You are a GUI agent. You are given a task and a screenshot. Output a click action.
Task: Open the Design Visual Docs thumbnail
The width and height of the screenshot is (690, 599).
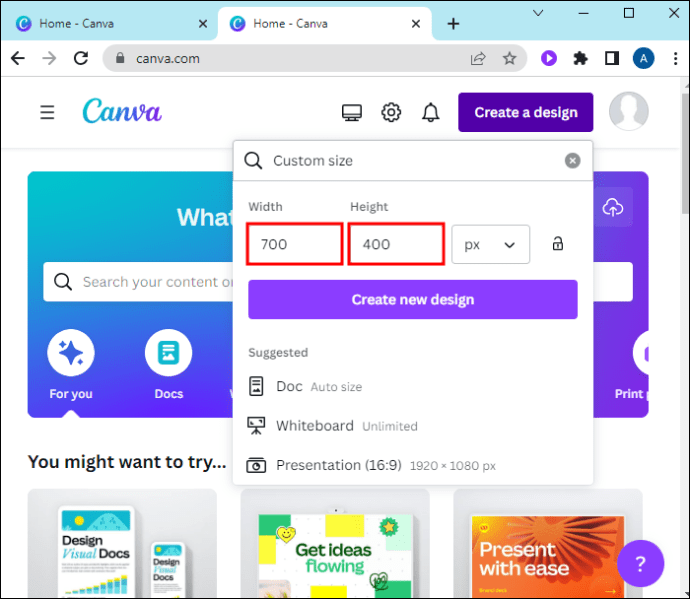[x=122, y=543]
